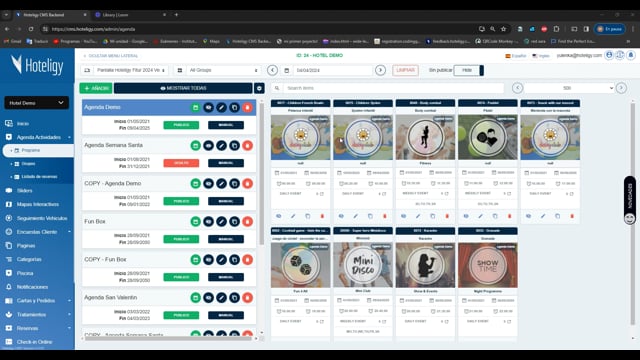Go to previous date with left arrow
This screenshot has width=640, height=360.
(272, 70)
